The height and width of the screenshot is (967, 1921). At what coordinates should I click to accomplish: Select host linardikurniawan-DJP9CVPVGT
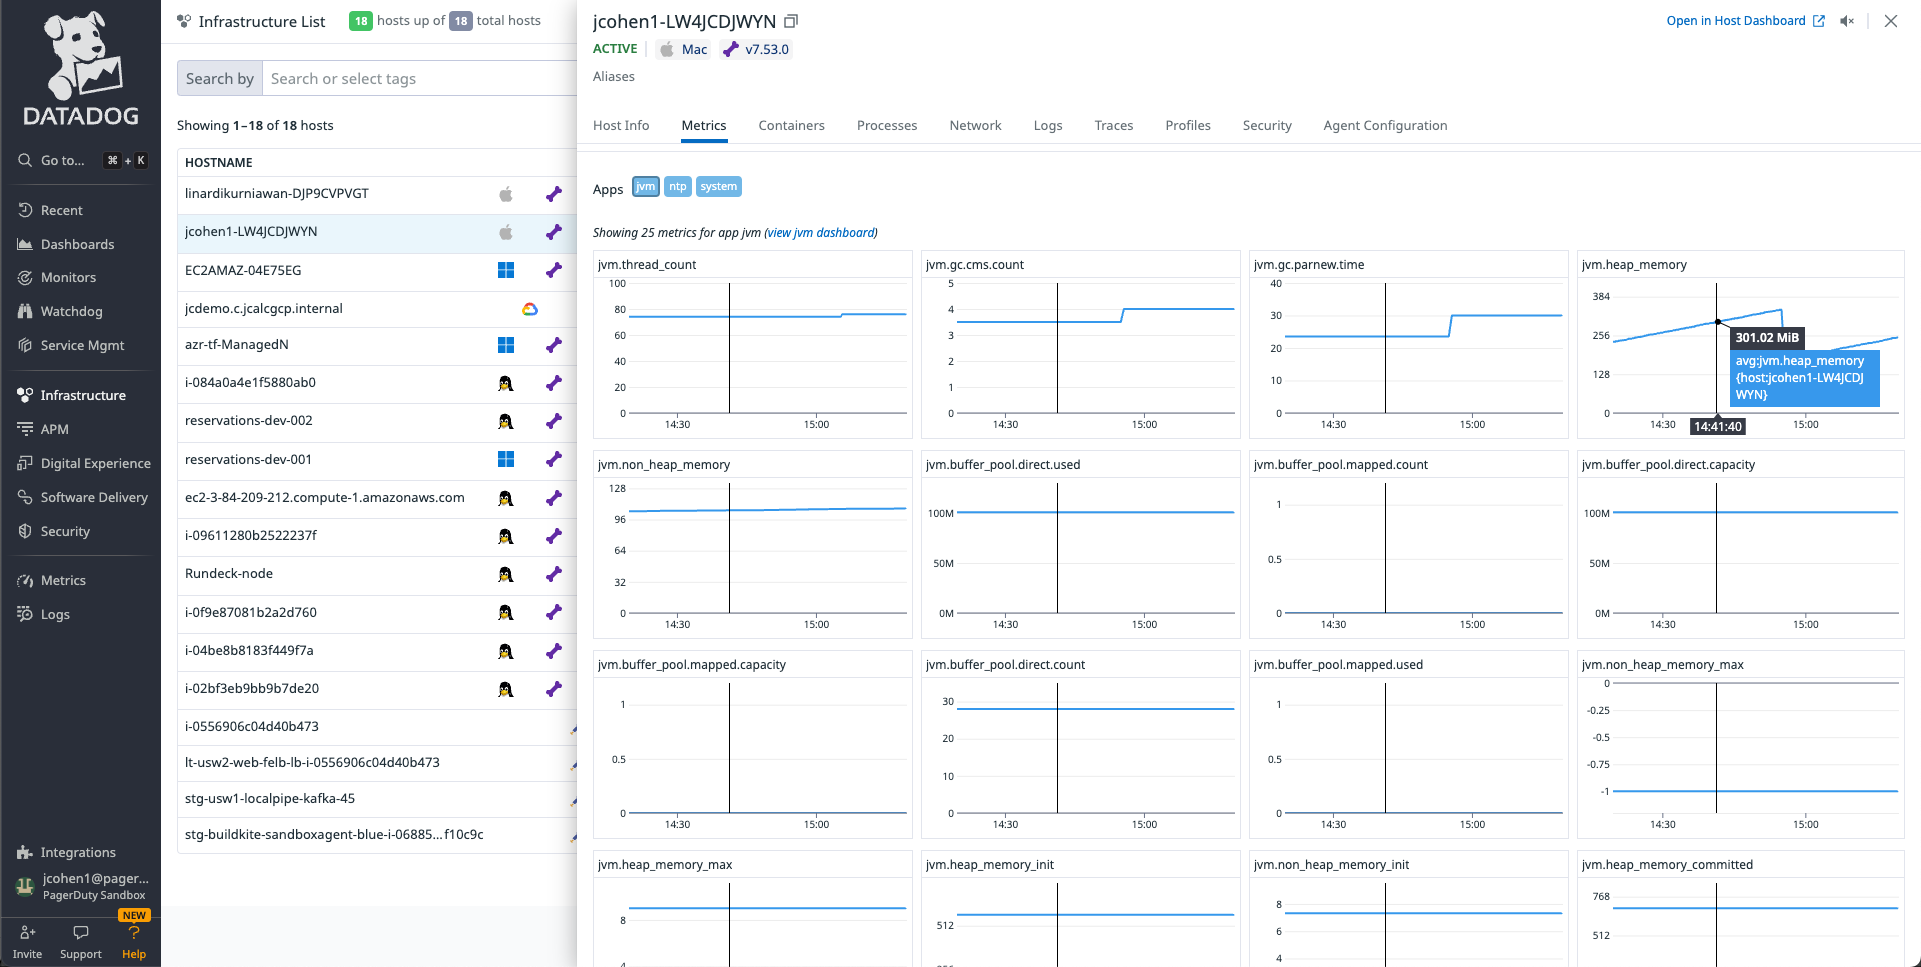[x=276, y=193]
